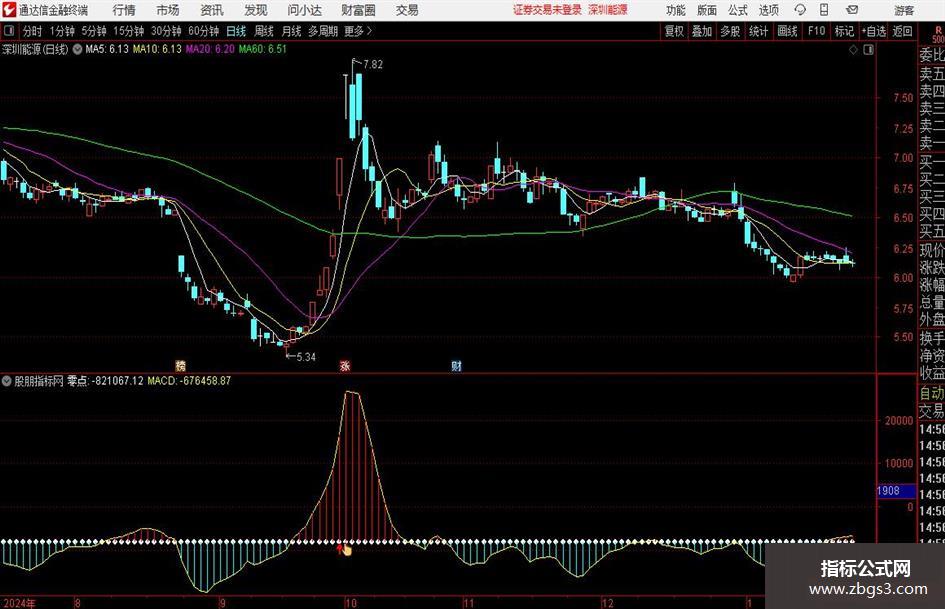Open the 版面 menu
This screenshot has width=945, height=609.
point(706,10)
